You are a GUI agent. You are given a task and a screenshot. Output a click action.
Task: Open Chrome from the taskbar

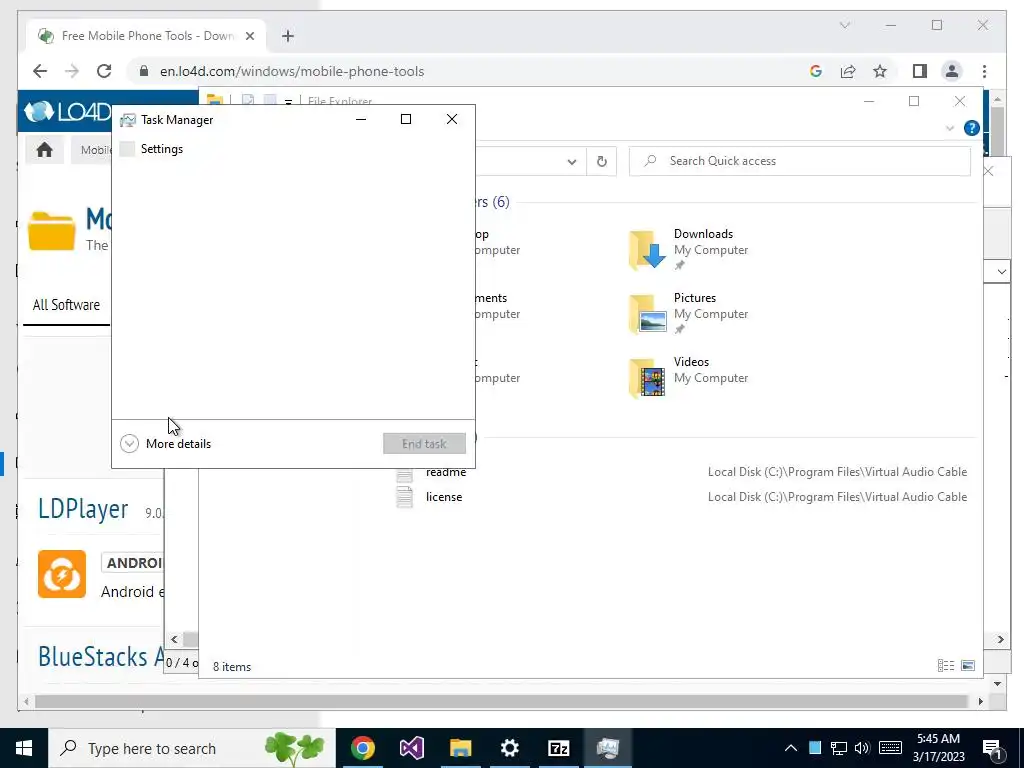tap(362, 748)
